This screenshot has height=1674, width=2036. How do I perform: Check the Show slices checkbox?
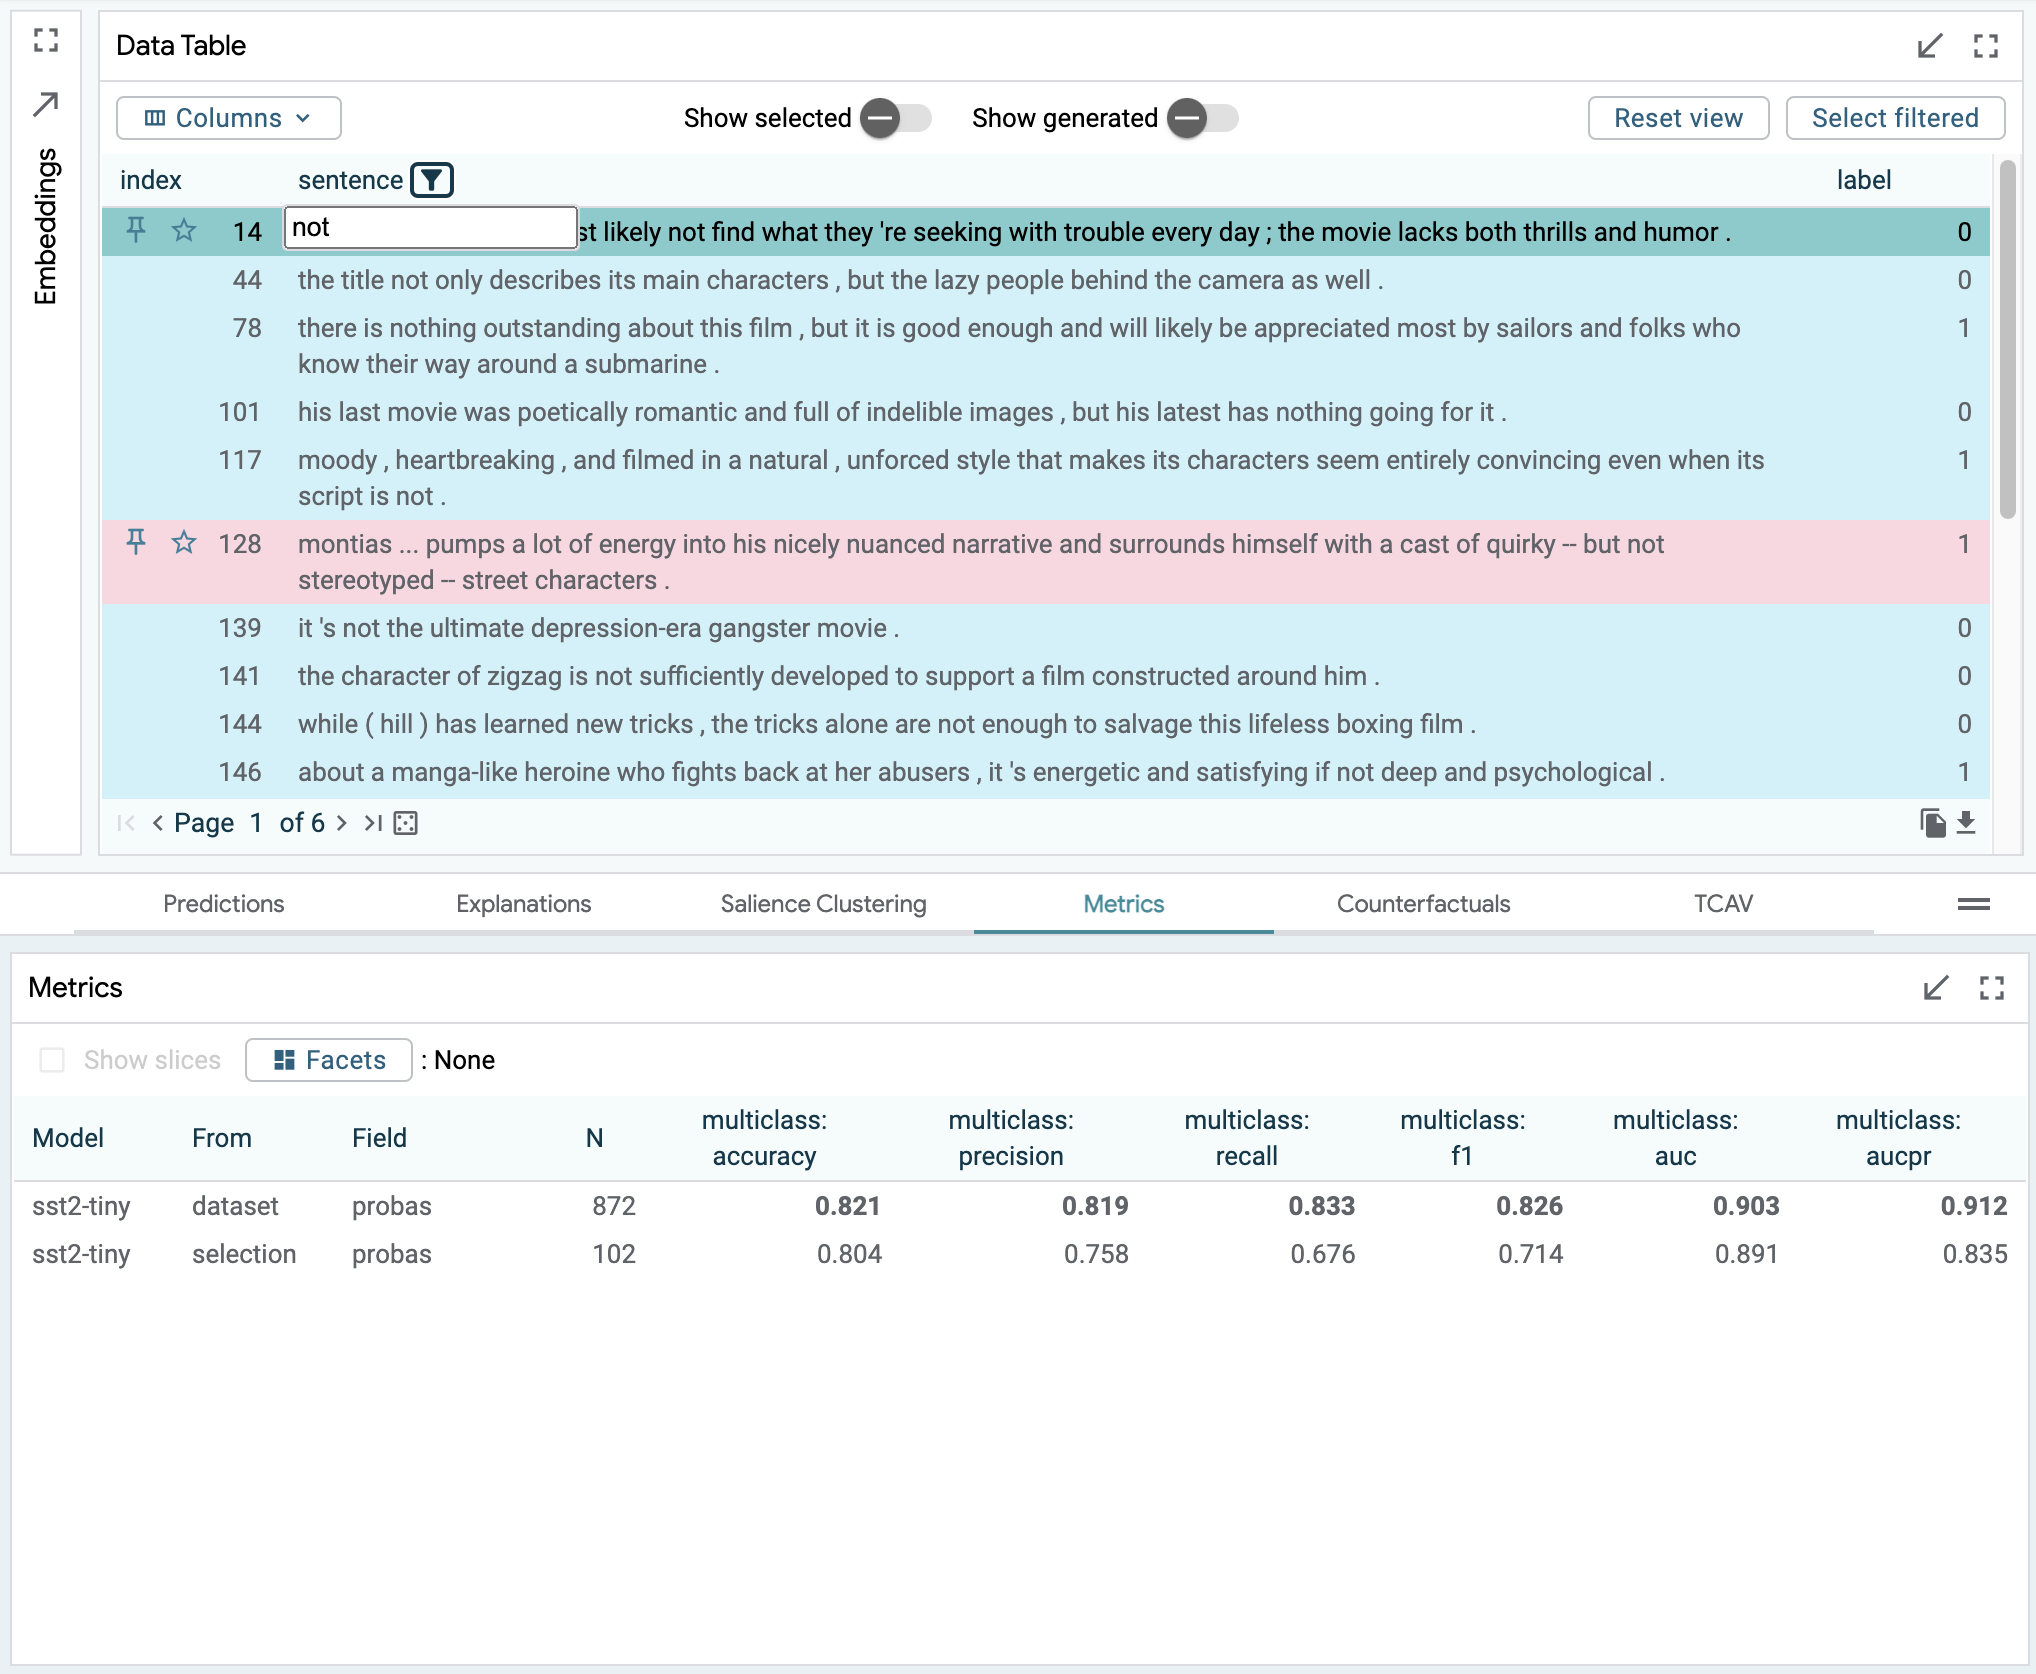click(52, 1060)
